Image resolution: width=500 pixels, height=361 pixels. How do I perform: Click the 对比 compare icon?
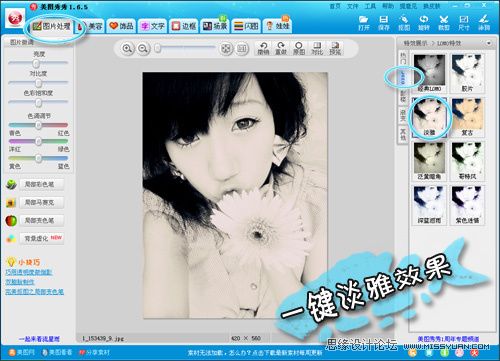click(x=317, y=49)
